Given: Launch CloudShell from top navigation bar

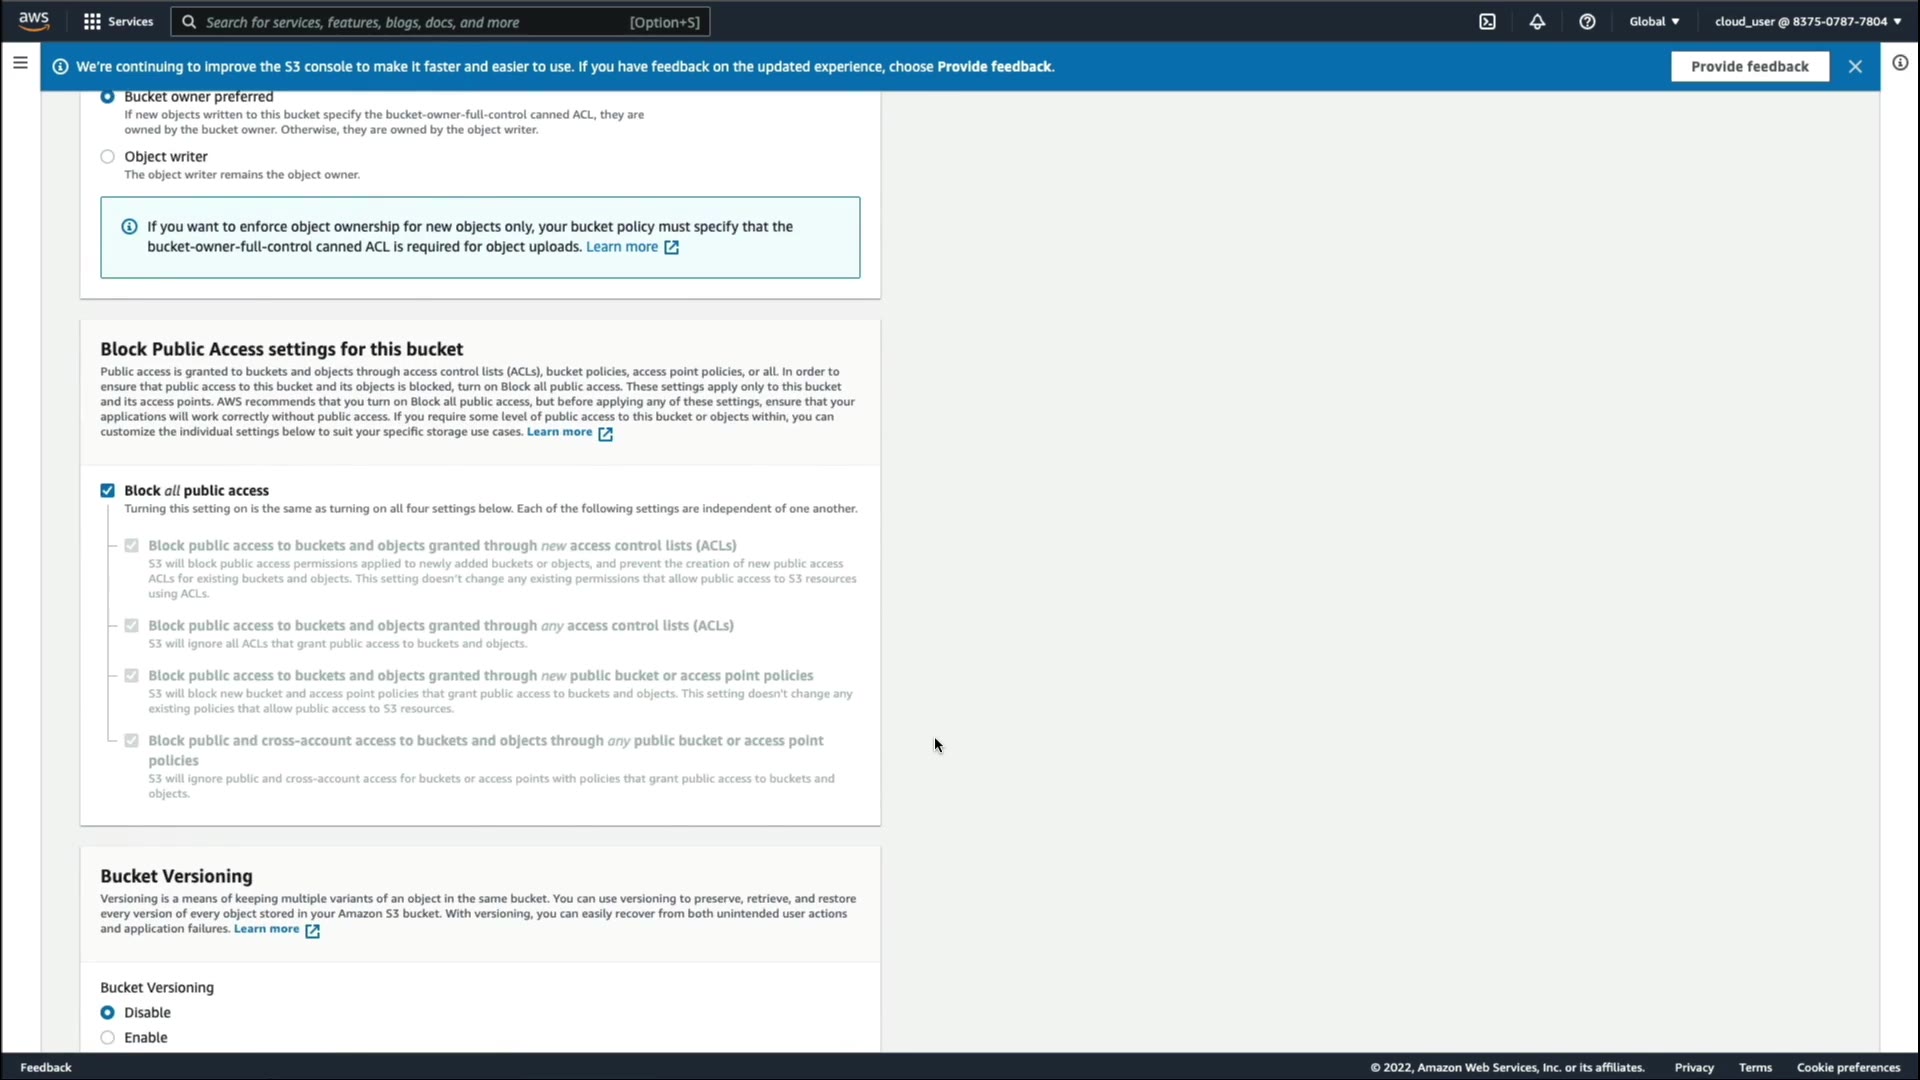Looking at the screenshot, I should (x=1487, y=21).
